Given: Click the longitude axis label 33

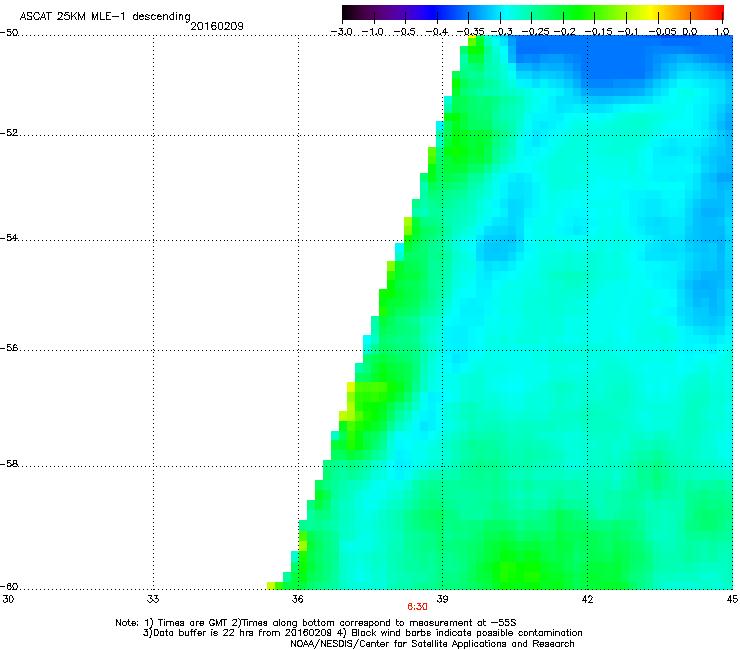Looking at the screenshot, I should pos(153,599).
